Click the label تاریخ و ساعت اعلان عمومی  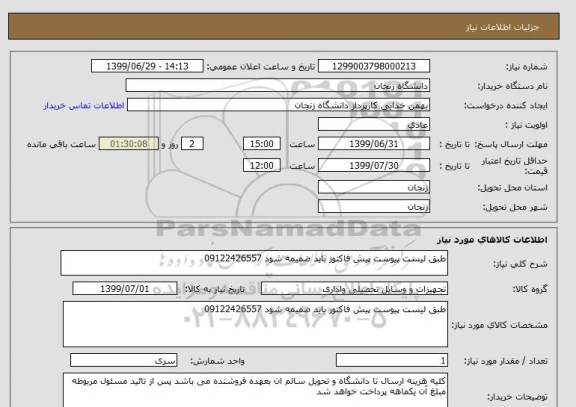click(x=261, y=67)
